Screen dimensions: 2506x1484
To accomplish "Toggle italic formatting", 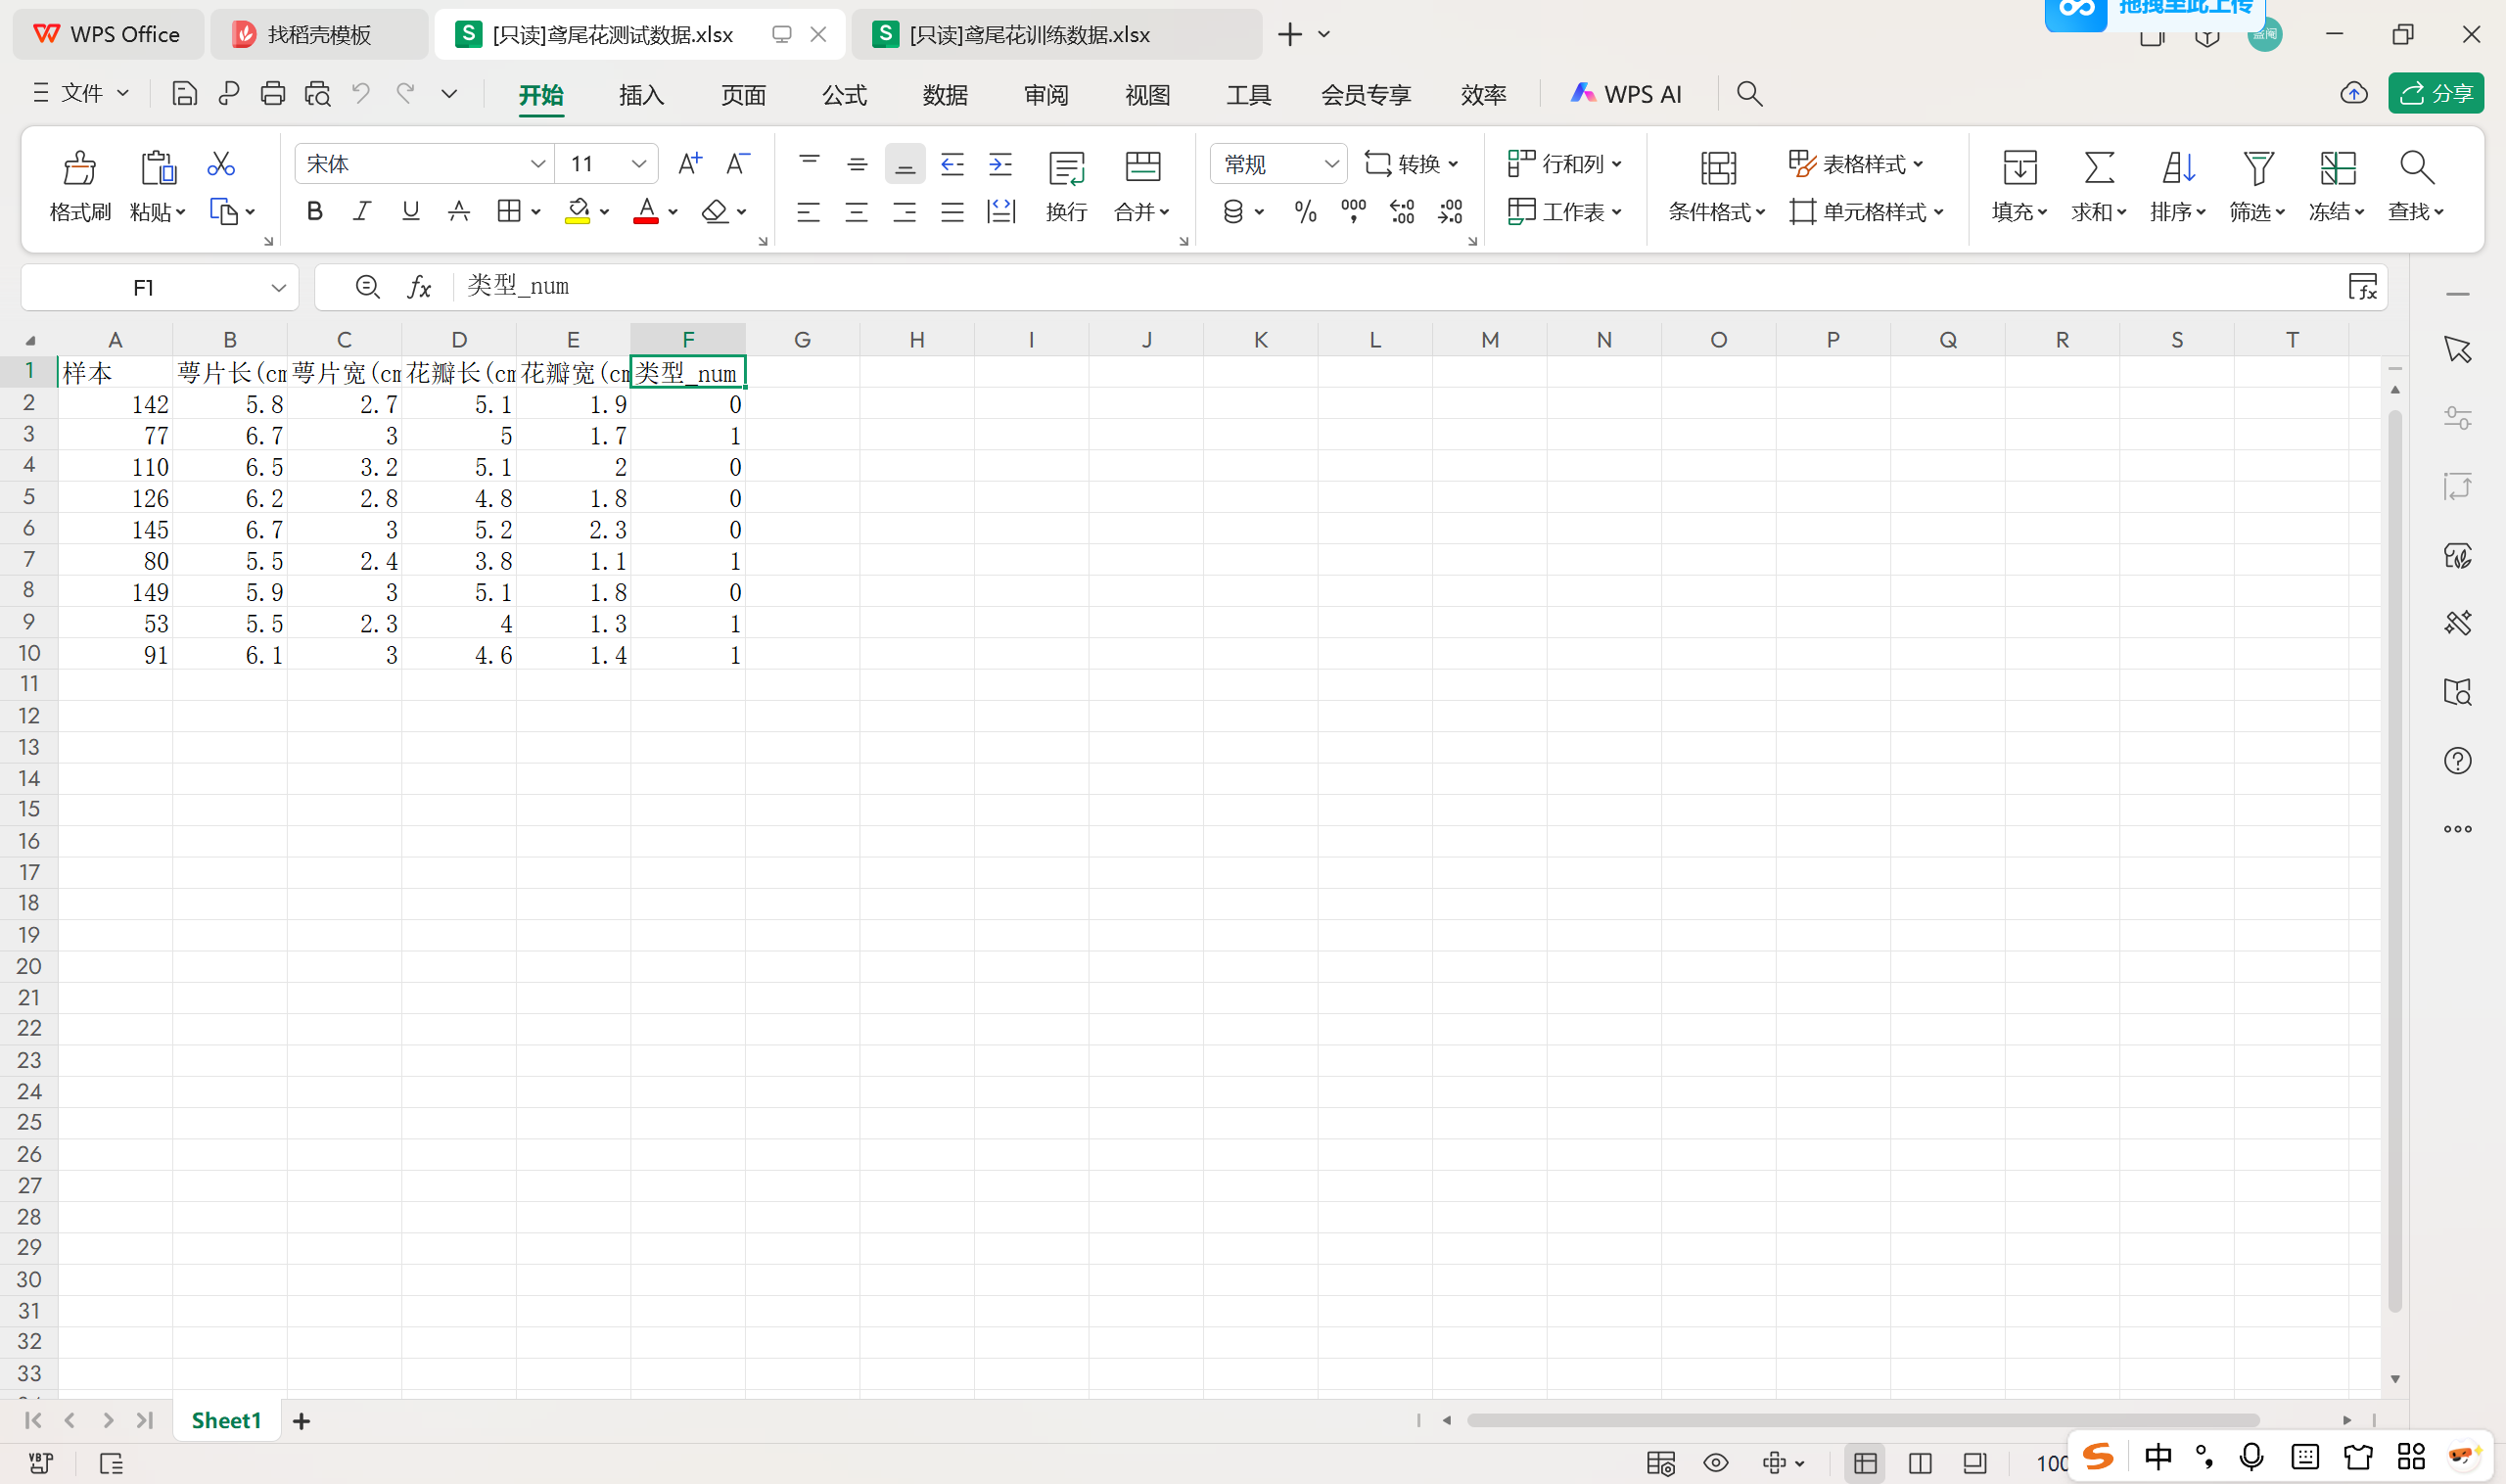I will (x=362, y=212).
